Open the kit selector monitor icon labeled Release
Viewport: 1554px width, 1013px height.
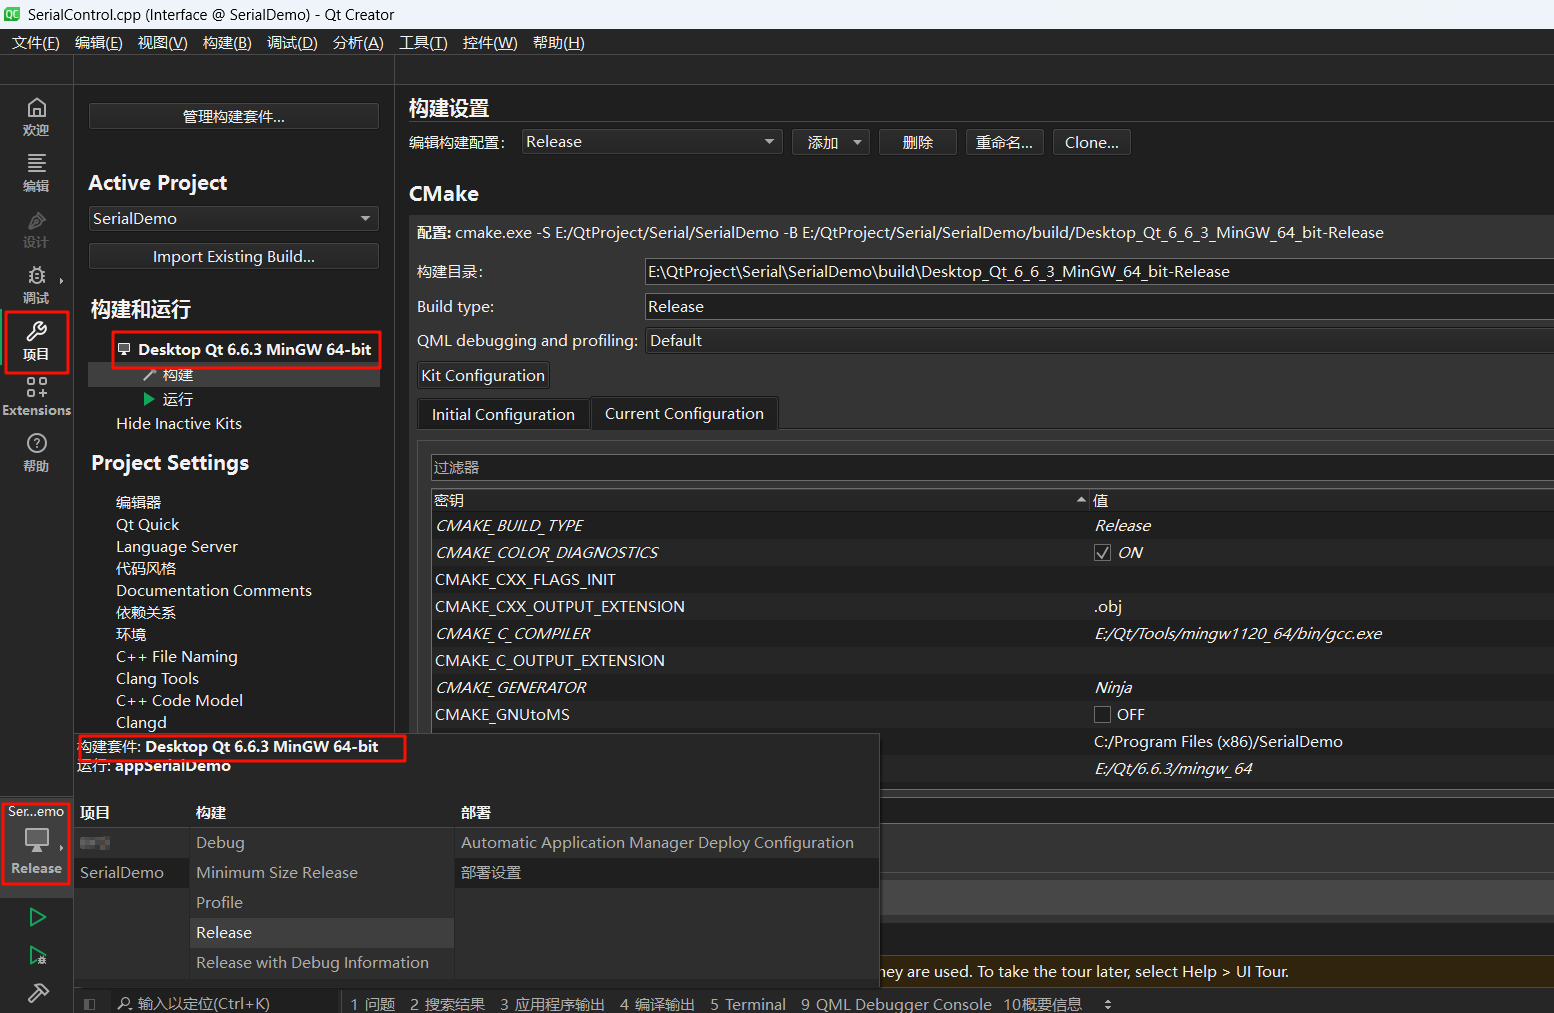[36, 843]
